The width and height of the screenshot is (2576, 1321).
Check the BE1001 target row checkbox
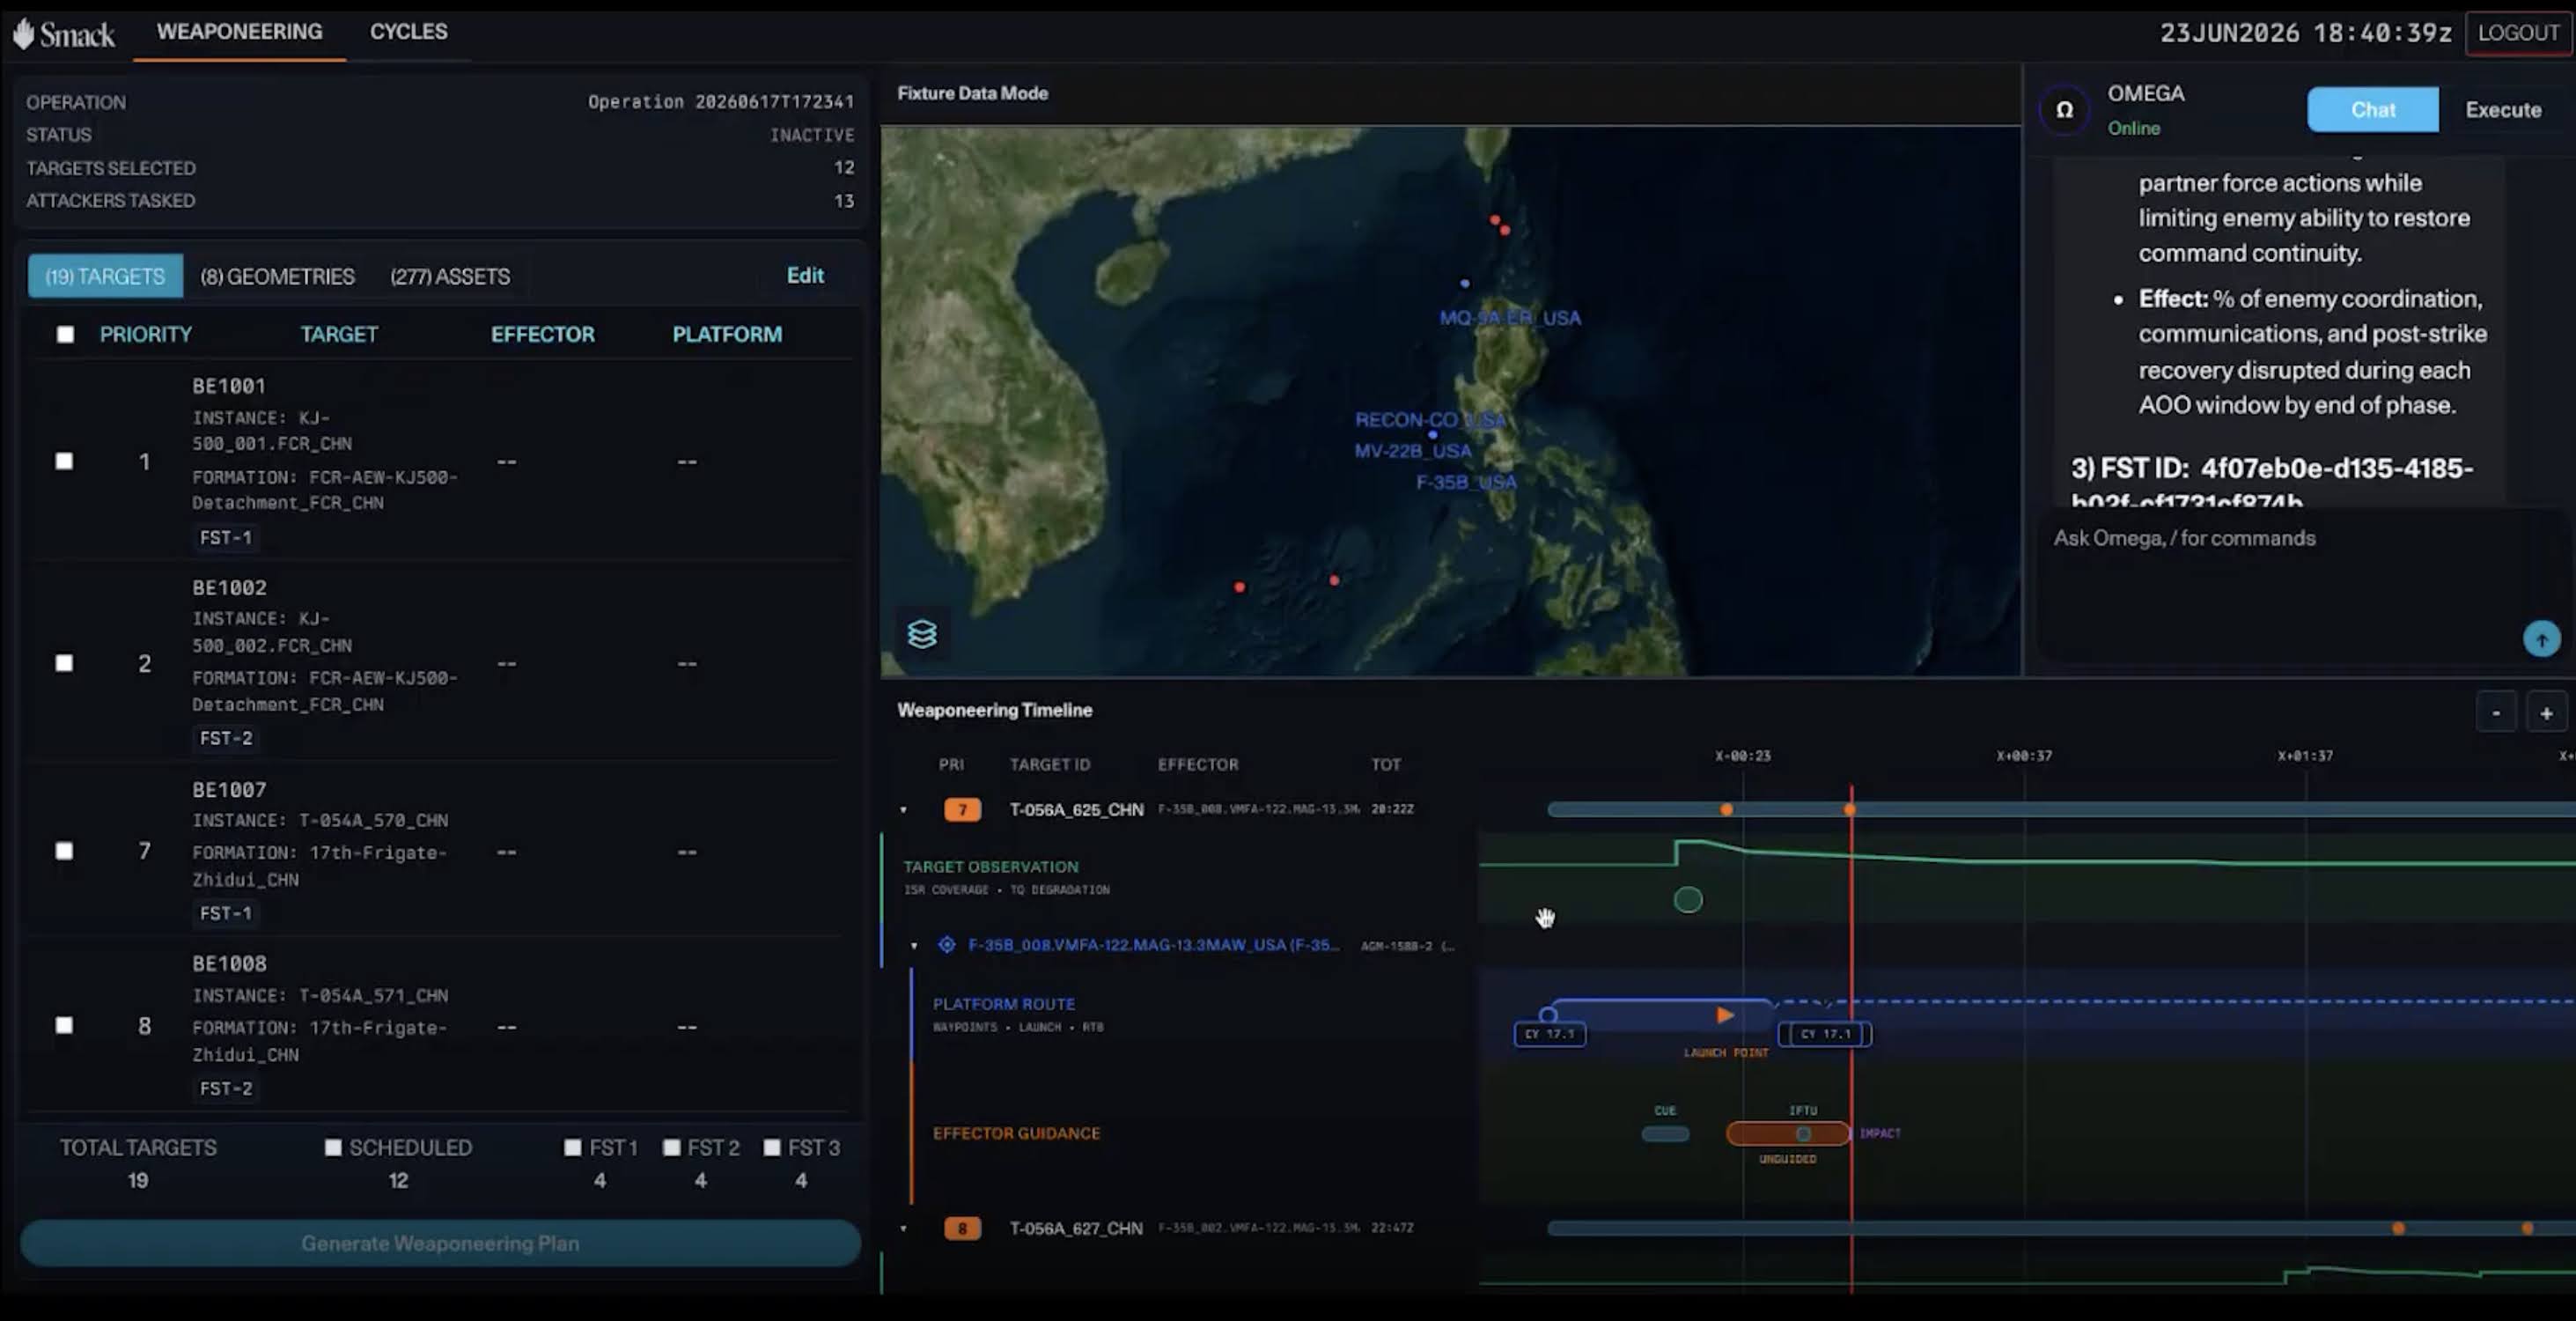(x=64, y=461)
